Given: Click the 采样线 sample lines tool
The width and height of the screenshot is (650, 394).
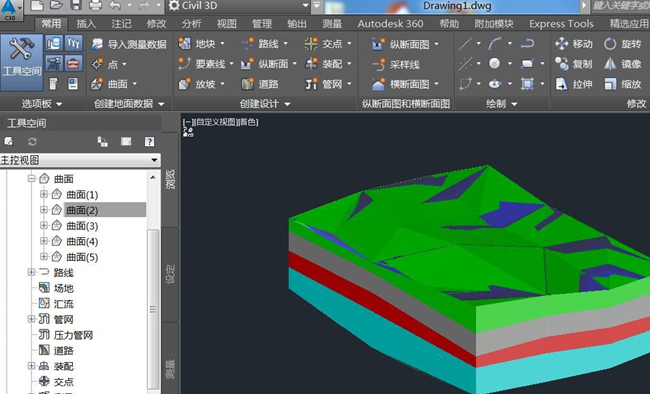Looking at the screenshot, I should tap(396, 64).
